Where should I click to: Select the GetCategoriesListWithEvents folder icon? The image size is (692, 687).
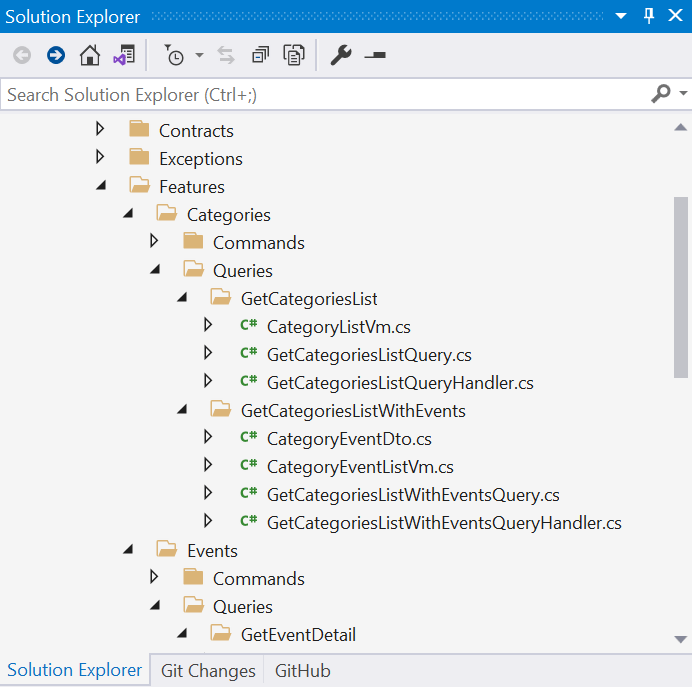221,409
